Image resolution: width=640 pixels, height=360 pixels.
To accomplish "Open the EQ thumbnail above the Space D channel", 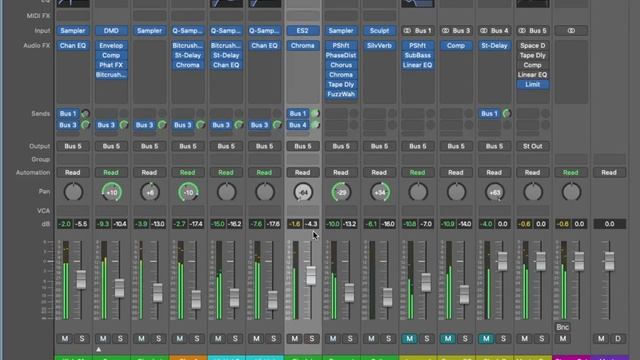I will [532, 3].
